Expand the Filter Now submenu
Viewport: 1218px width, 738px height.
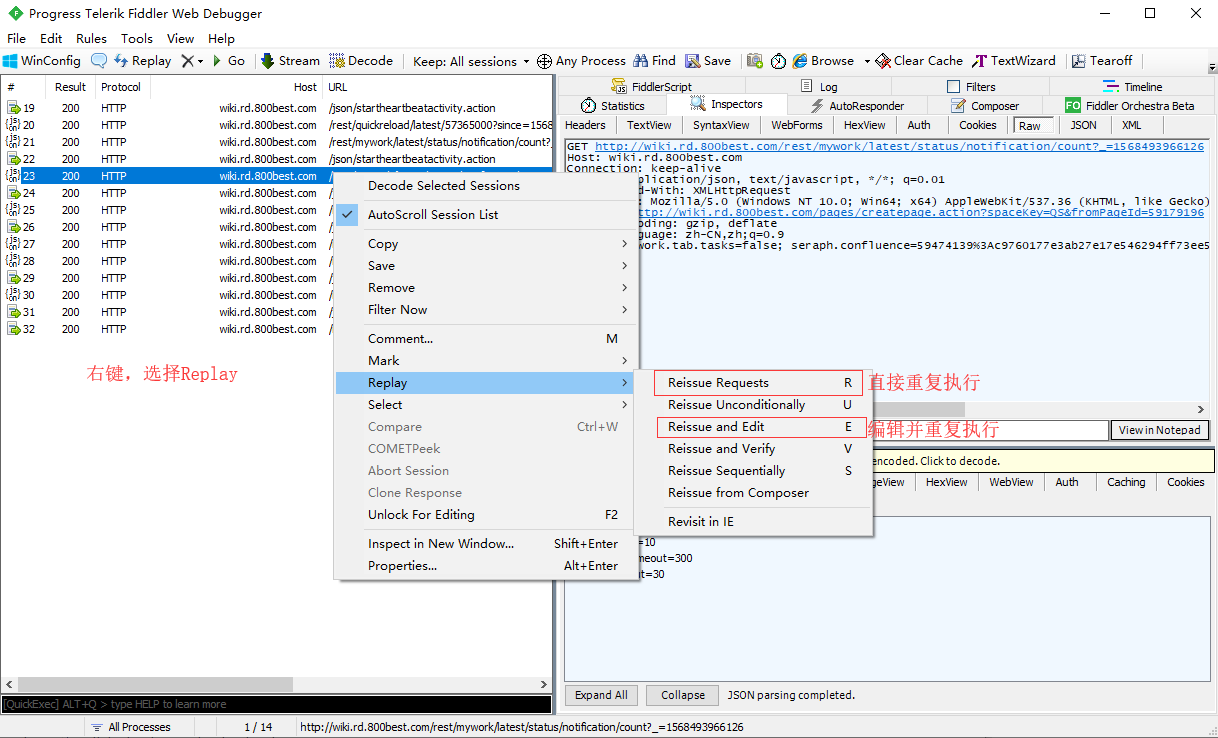pyautogui.click(x=484, y=310)
